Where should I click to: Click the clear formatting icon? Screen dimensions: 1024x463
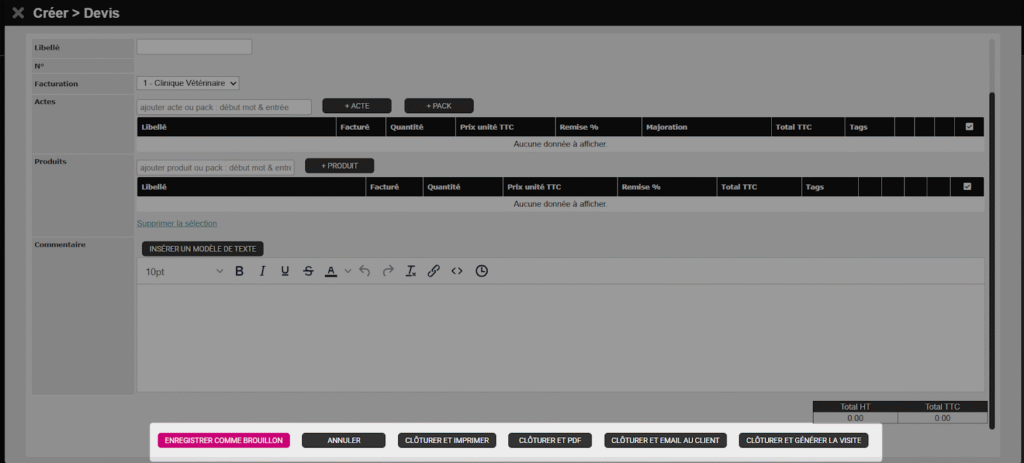[x=410, y=271]
